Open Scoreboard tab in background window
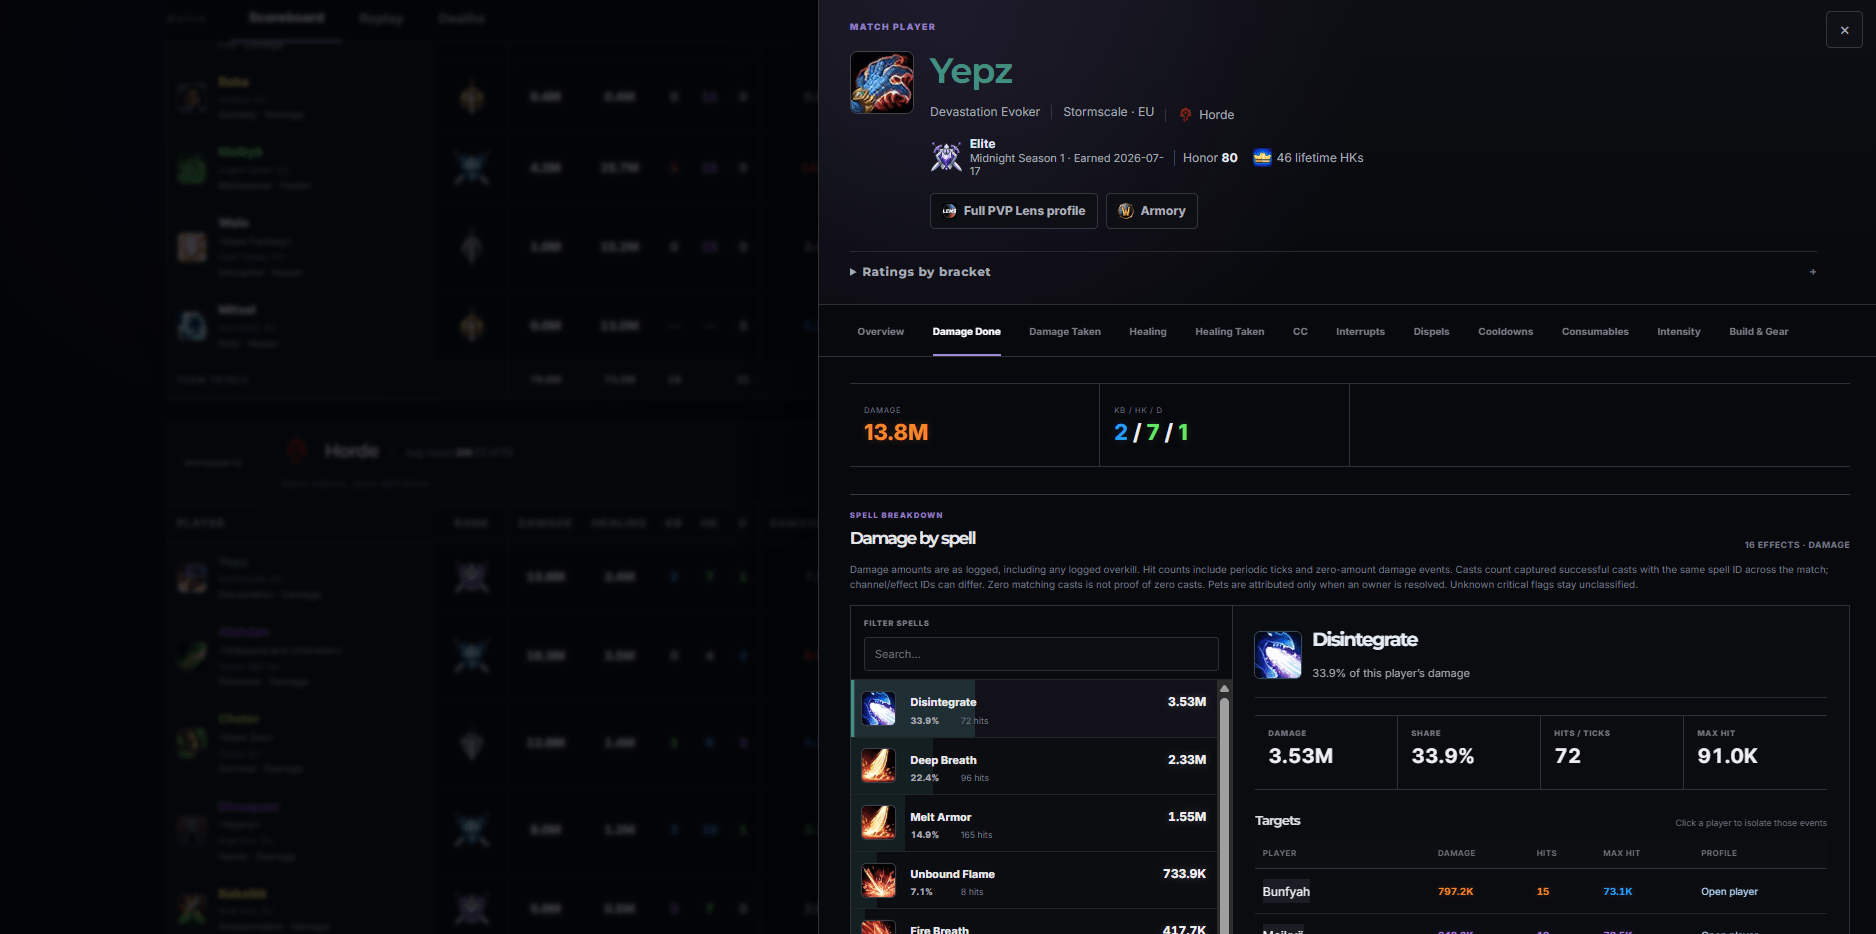Image resolution: width=1876 pixels, height=934 pixels. [286, 18]
